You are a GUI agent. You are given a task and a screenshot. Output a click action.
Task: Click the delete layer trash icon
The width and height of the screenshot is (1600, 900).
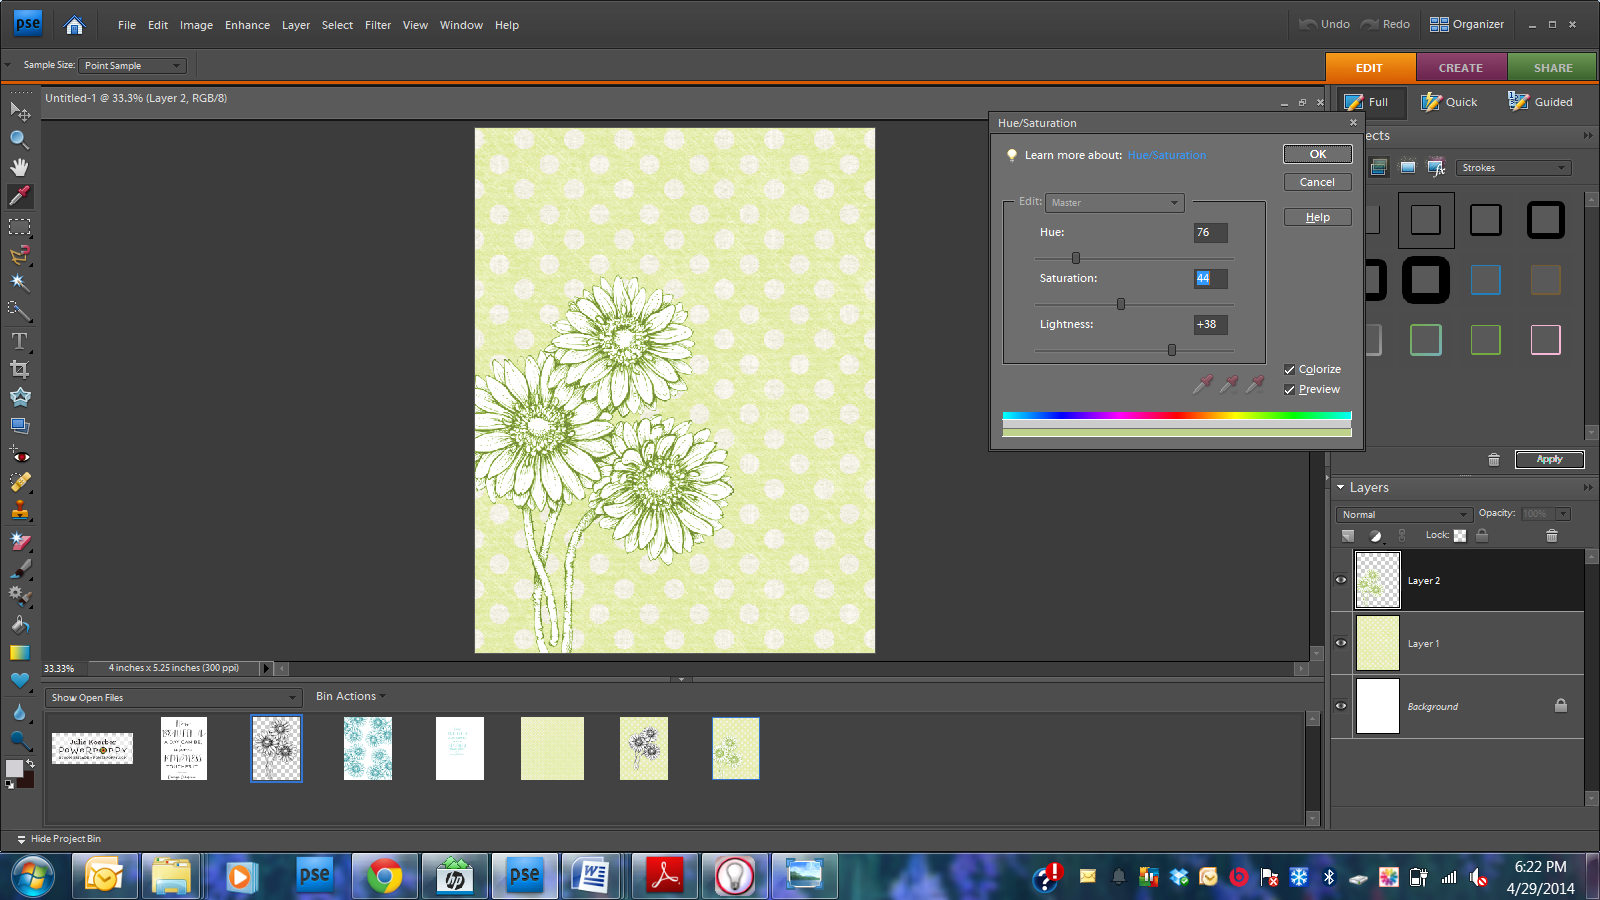(1551, 536)
